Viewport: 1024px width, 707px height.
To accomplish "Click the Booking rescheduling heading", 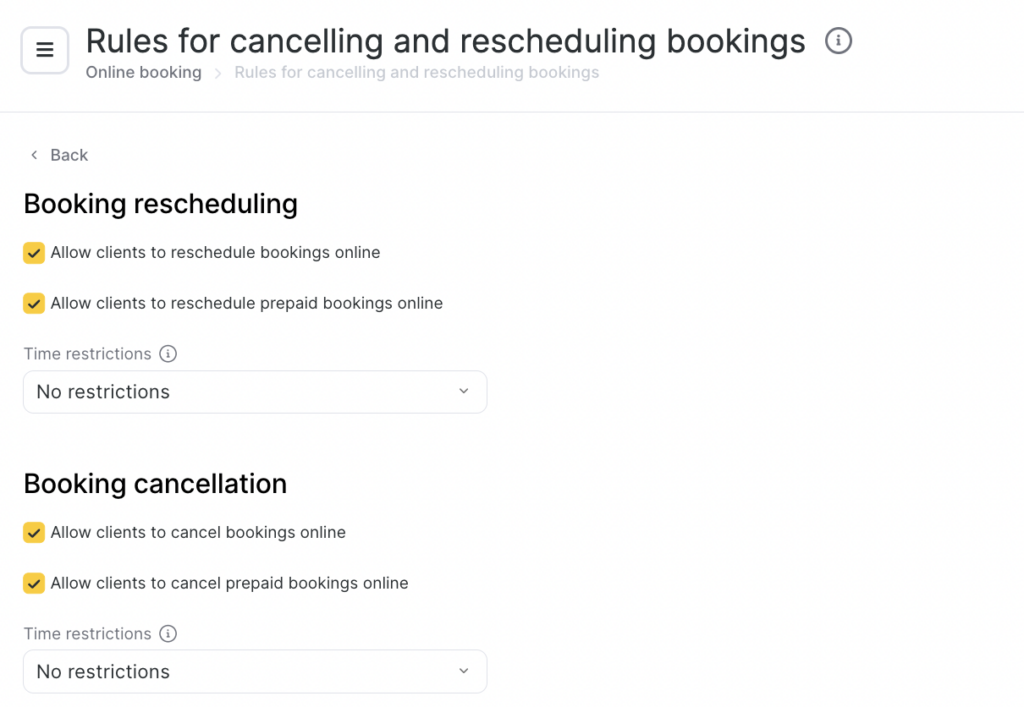I will point(160,204).
